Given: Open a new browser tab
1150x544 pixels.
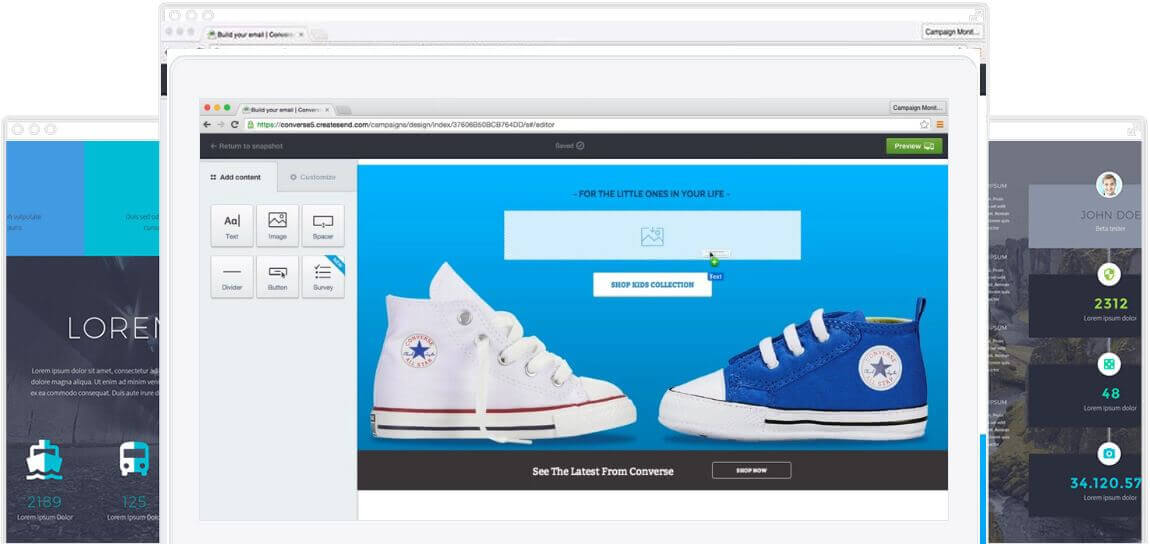Looking at the screenshot, I should (x=343, y=110).
